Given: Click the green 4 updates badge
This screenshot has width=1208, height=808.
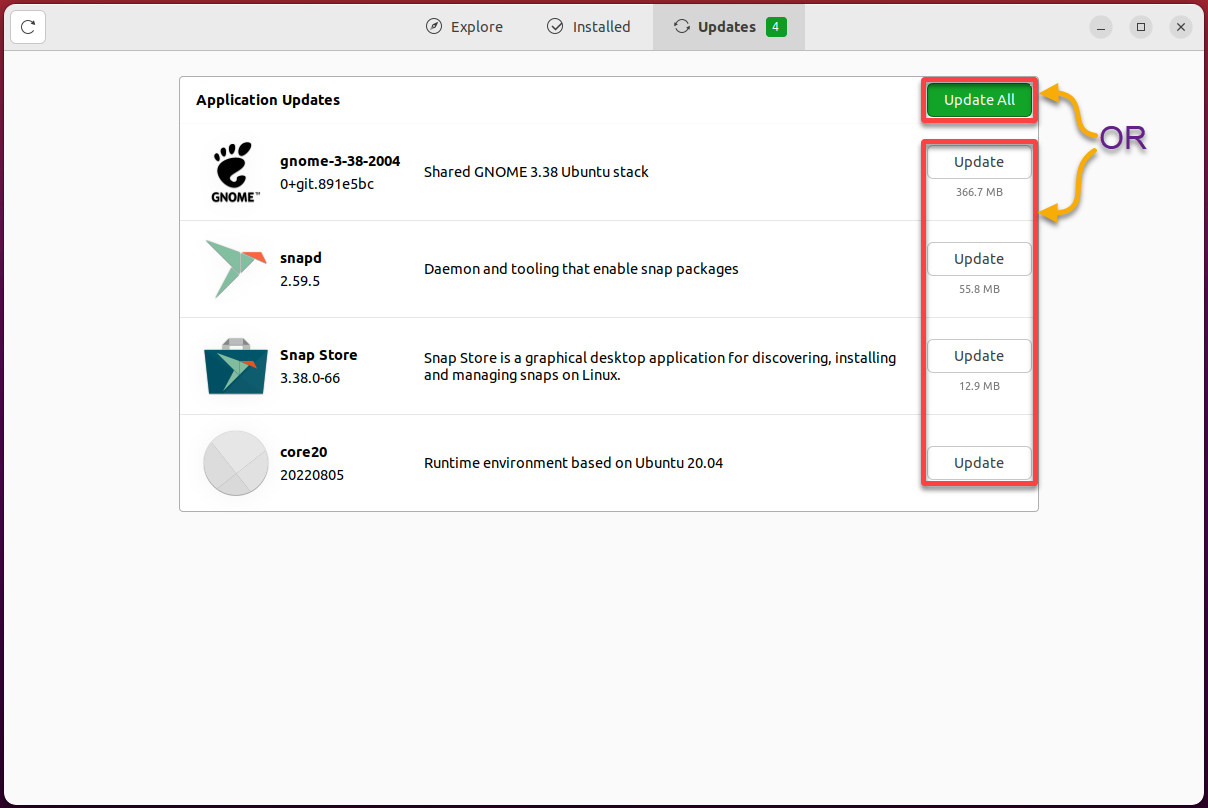Looking at the screenshot, I should 776,27.
